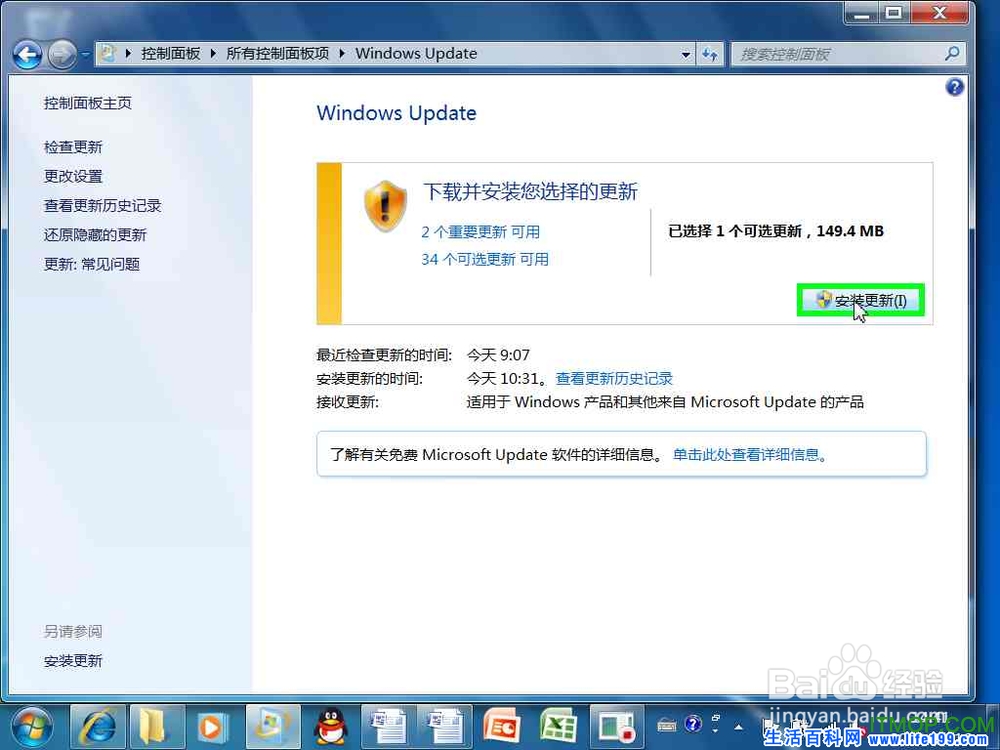Open the address bar history dropdown
The width and height of the screenshot is (1000, 750).
click(686, 55)
